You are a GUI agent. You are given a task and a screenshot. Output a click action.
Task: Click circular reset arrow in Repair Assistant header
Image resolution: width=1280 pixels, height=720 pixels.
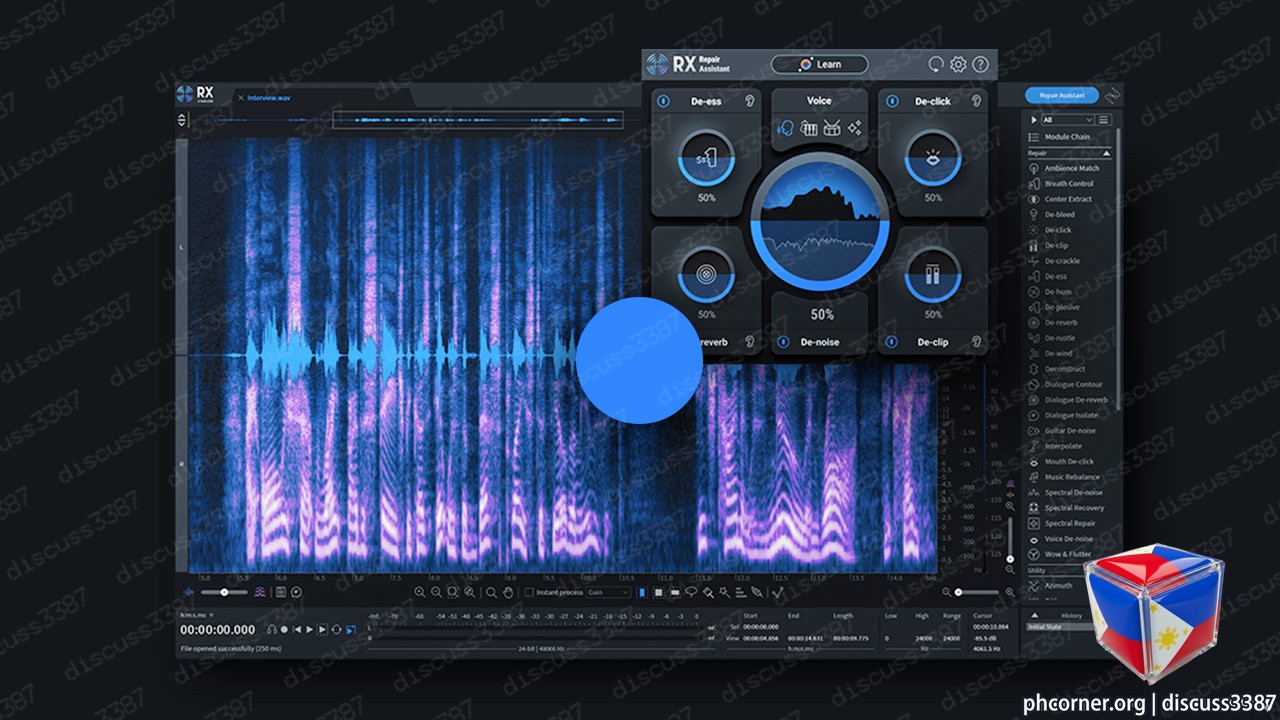pos(936,64)
